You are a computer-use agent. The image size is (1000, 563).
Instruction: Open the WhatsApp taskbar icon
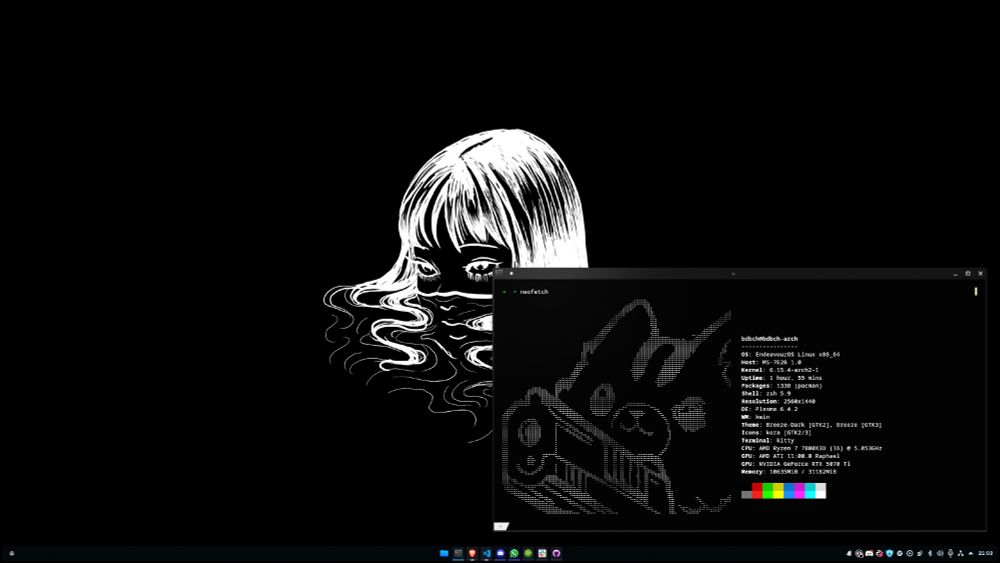coord(514,553)
